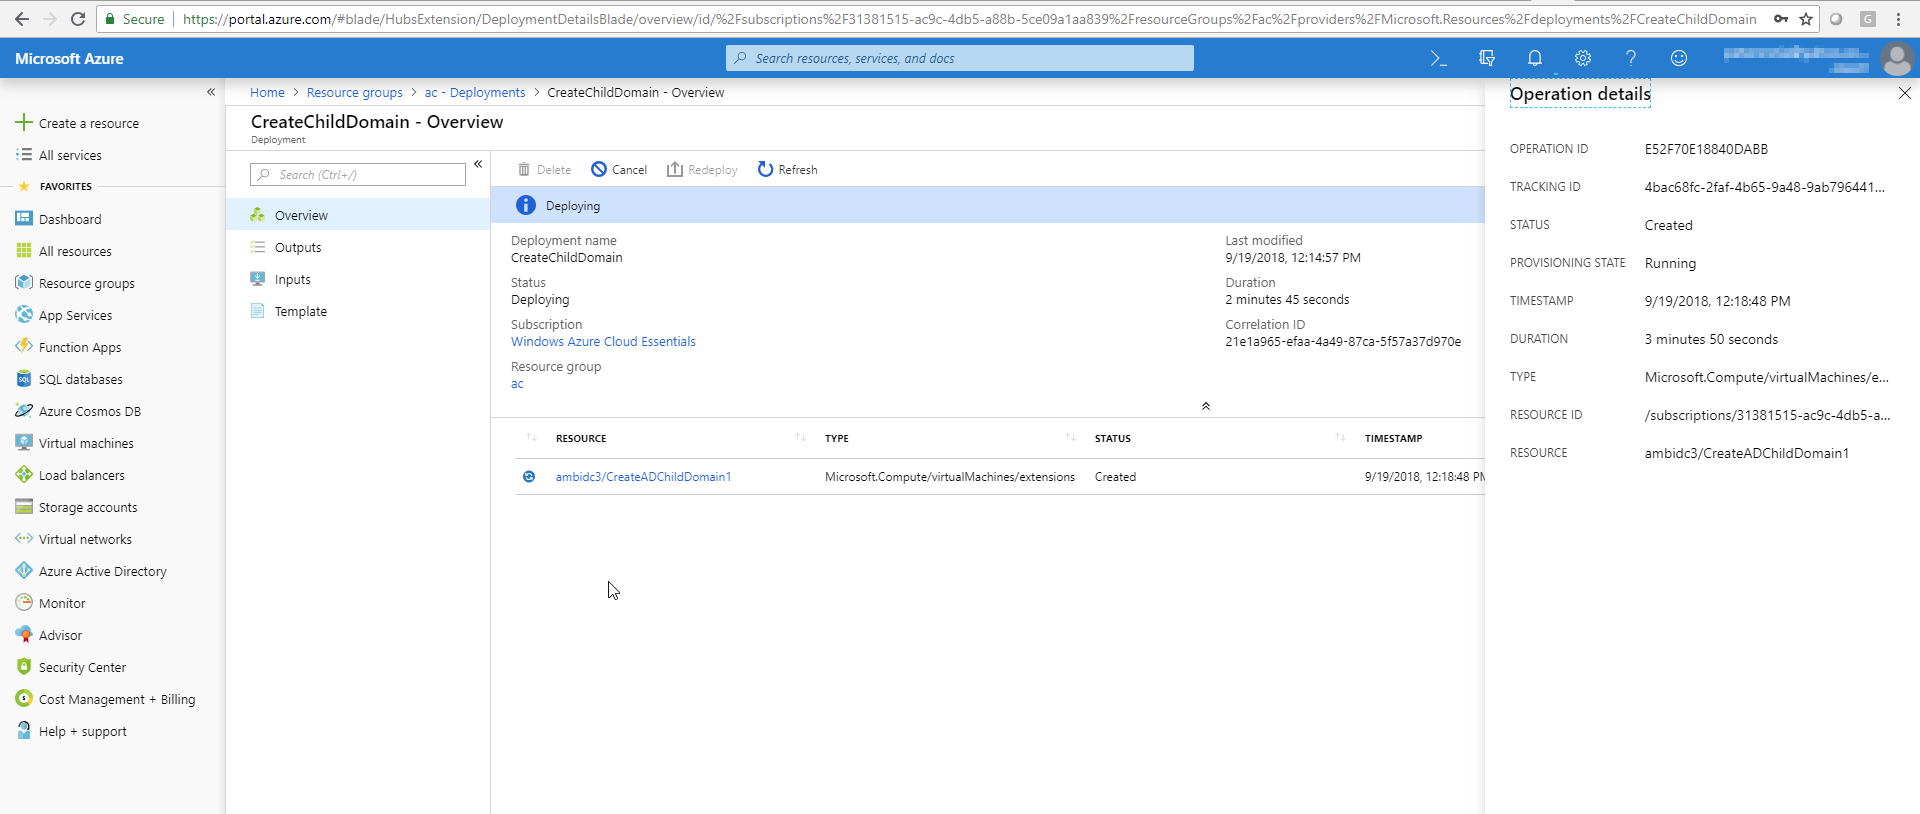Focus the global search resources box

pyautogui.click(x=960, y=58)
